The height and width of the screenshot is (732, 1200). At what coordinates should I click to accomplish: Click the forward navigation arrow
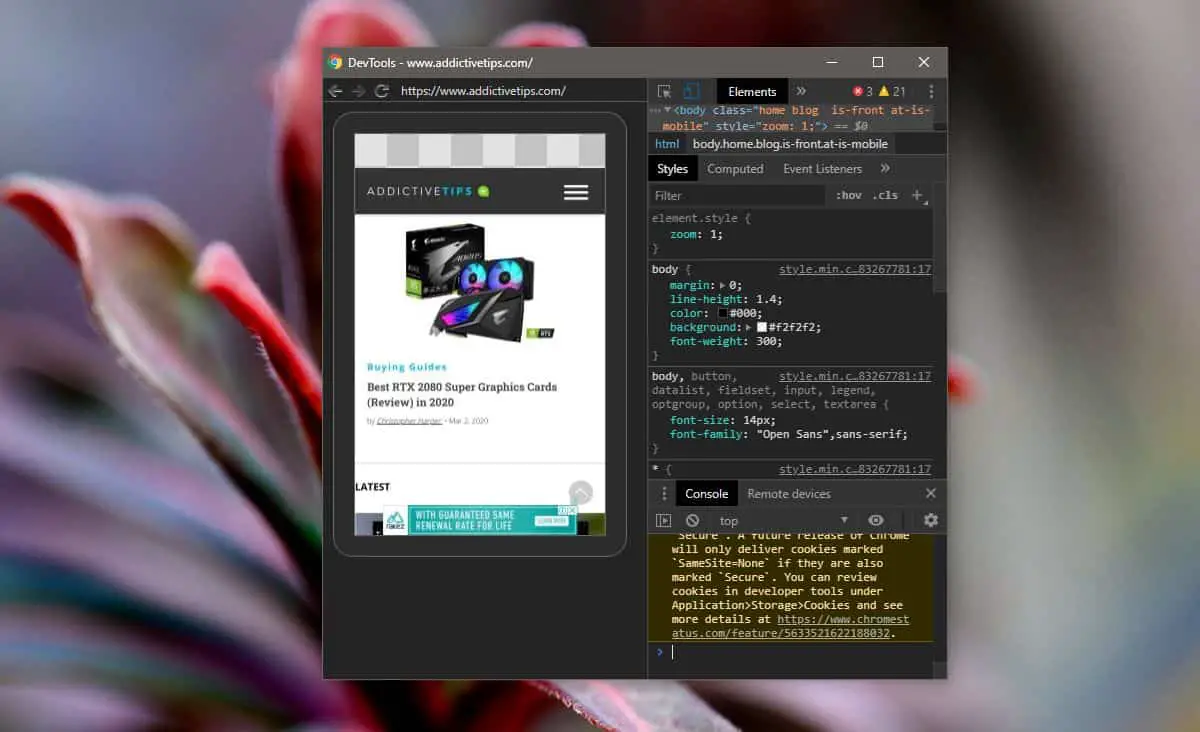pos(359,91)
